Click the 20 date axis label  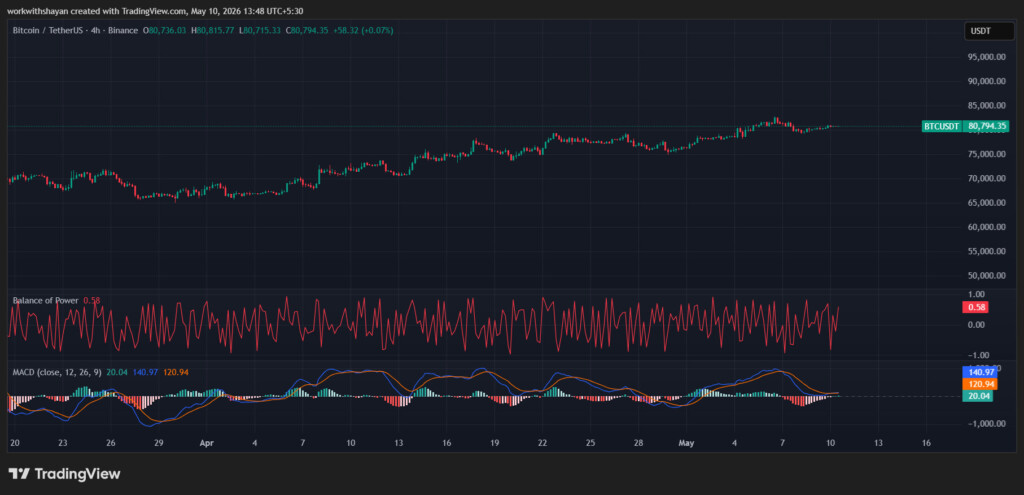point(14,443)
